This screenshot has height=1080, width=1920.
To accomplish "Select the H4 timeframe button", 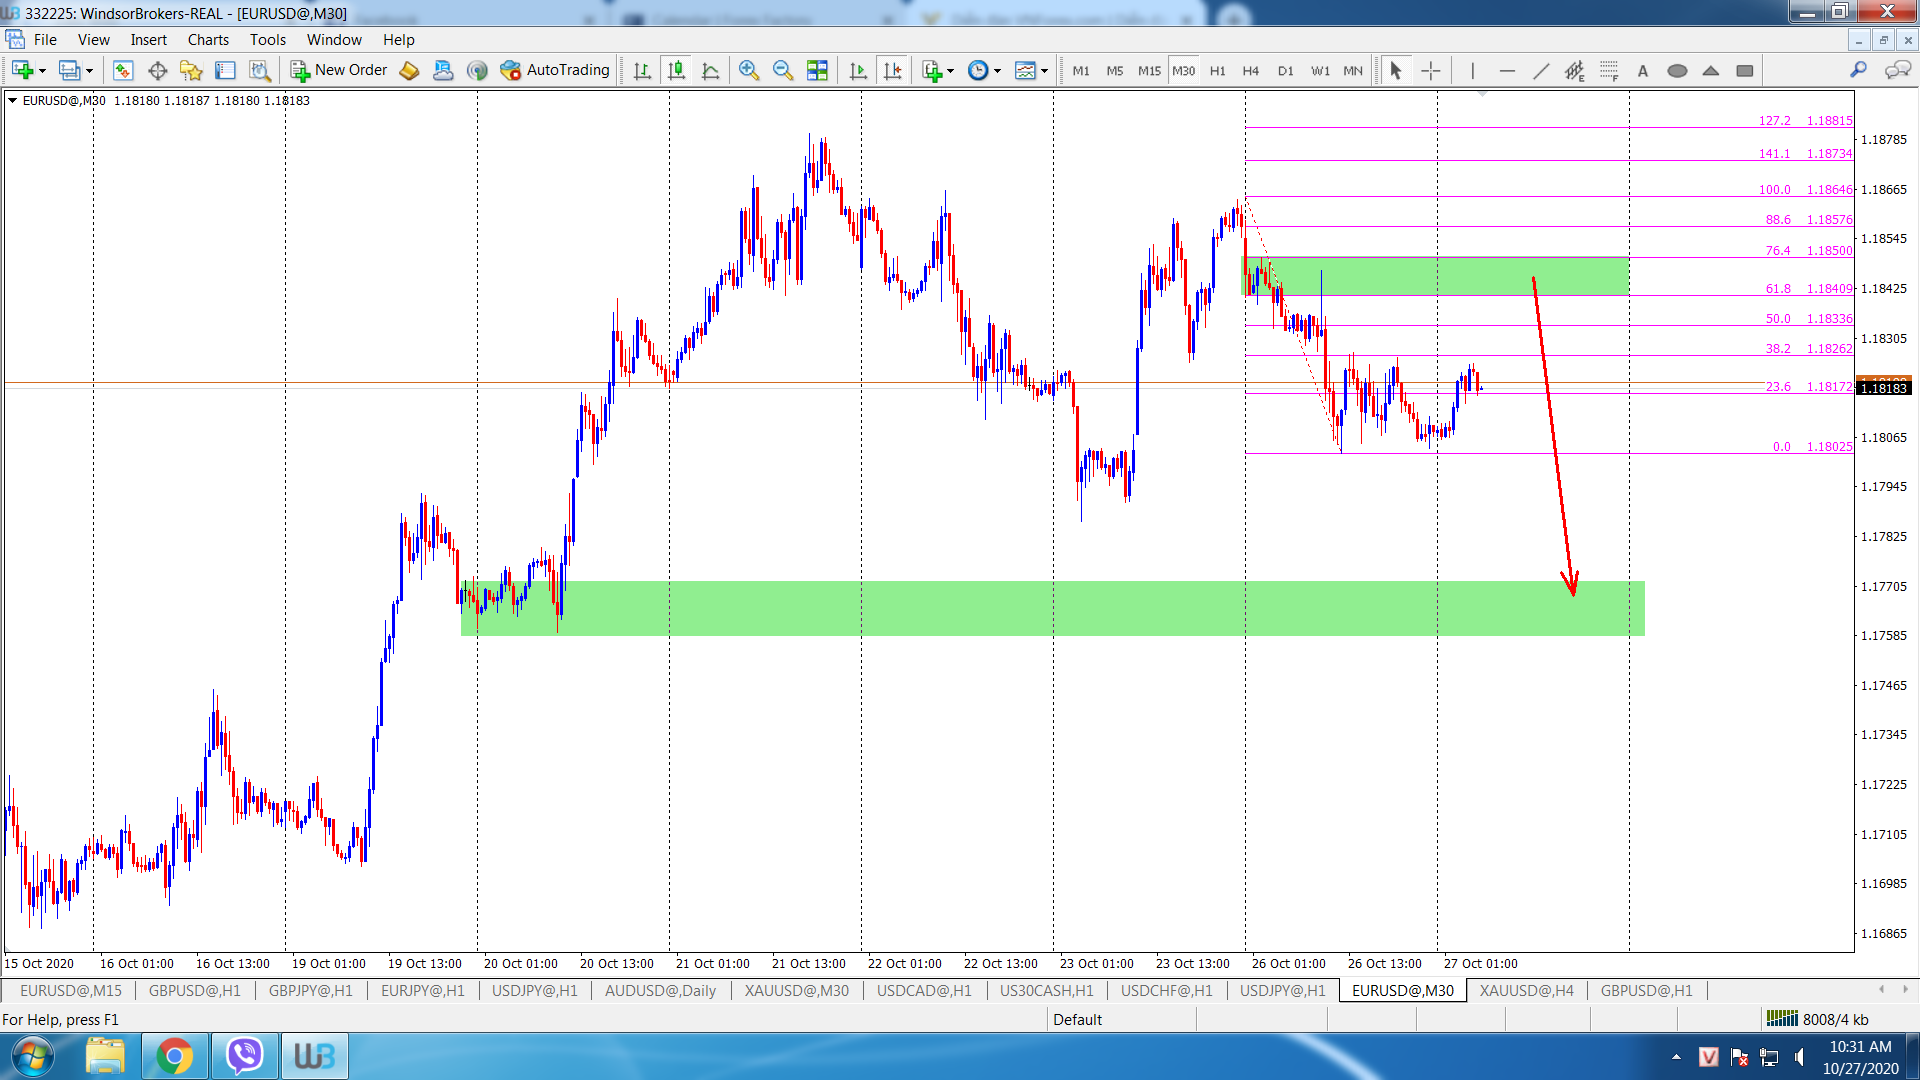I will coord(1251,71).
